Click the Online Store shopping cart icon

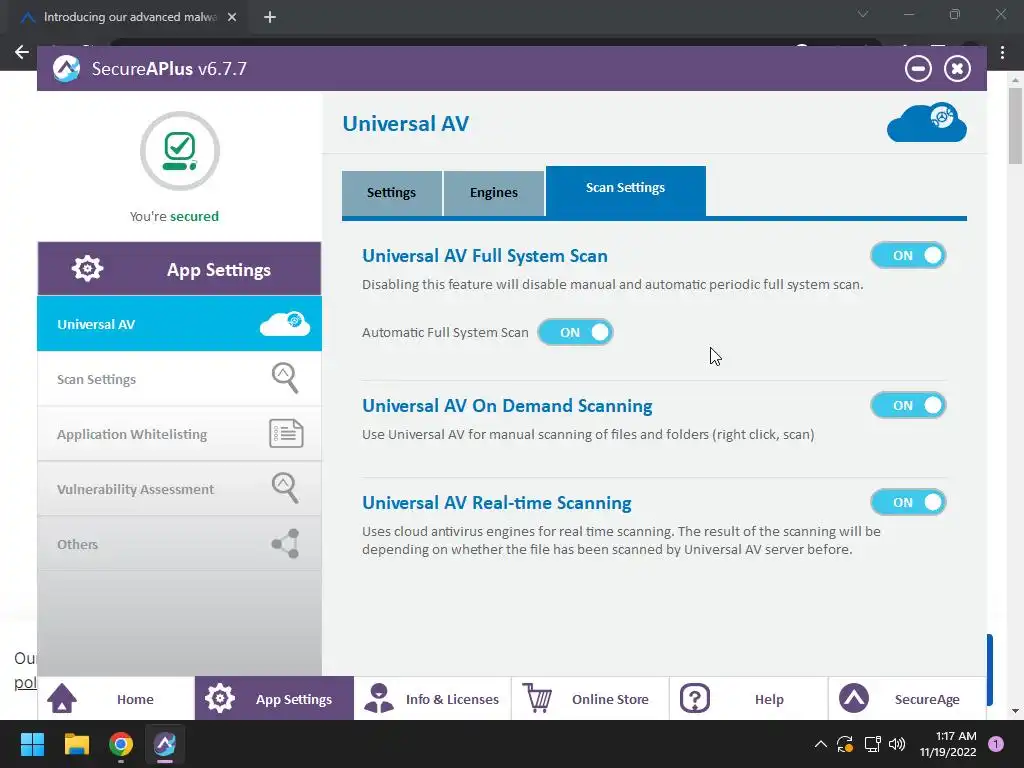[537, 698]
